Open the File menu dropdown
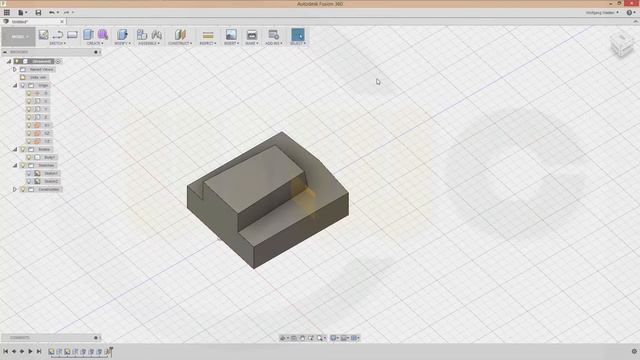Viewport: 640px width, 360px height. point(22,13)
